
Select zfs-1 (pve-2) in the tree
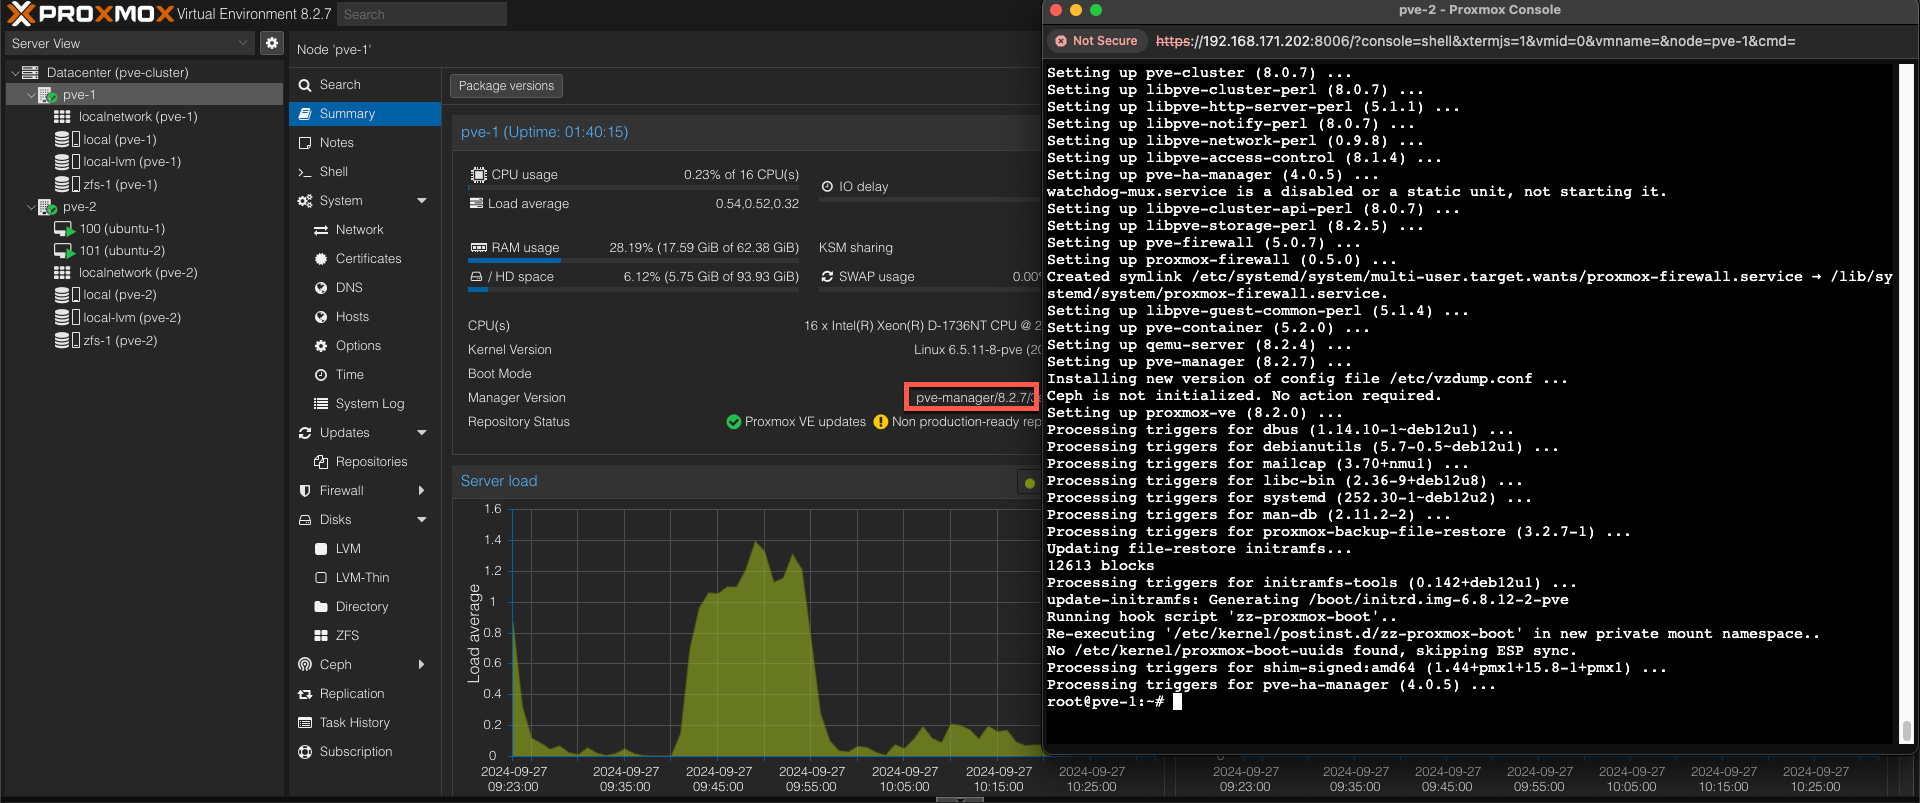pos(120,341)
